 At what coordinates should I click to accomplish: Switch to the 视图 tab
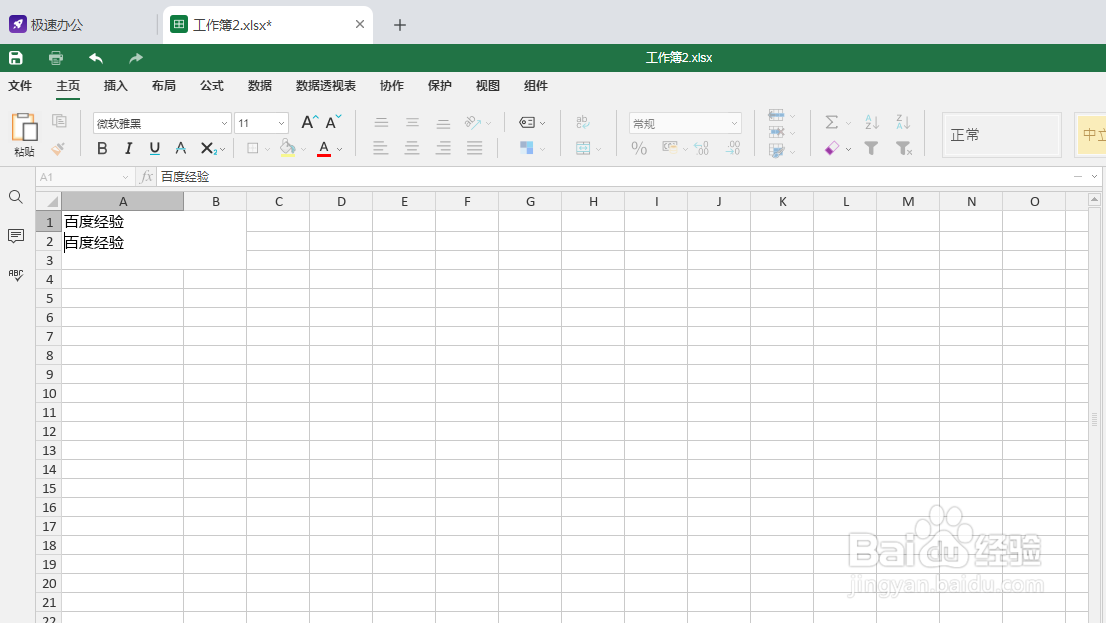pos(487,85)
